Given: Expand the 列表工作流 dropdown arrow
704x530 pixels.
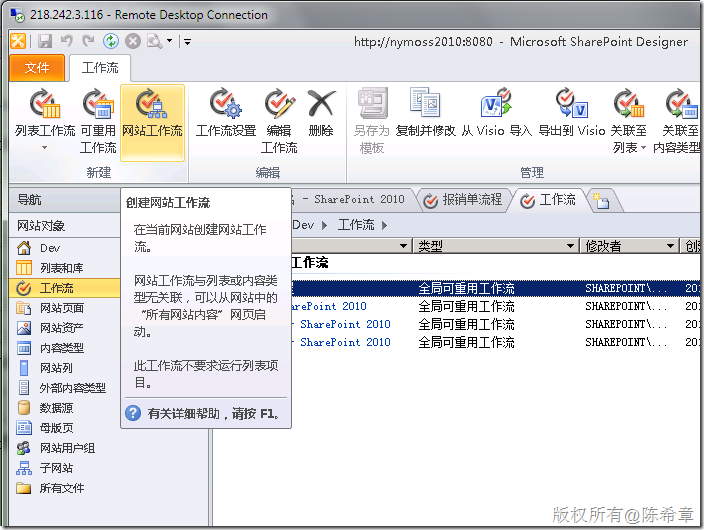Looking at the screenshot, I should [44, 147].
